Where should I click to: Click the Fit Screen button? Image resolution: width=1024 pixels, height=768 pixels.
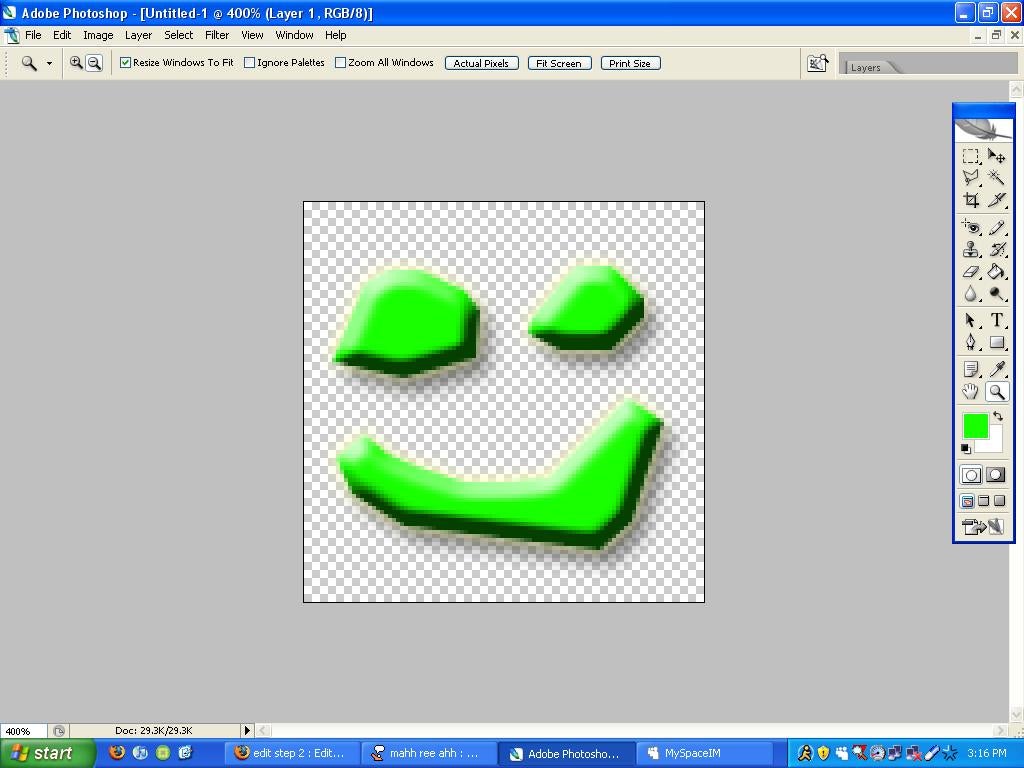(x=558, y=62)
